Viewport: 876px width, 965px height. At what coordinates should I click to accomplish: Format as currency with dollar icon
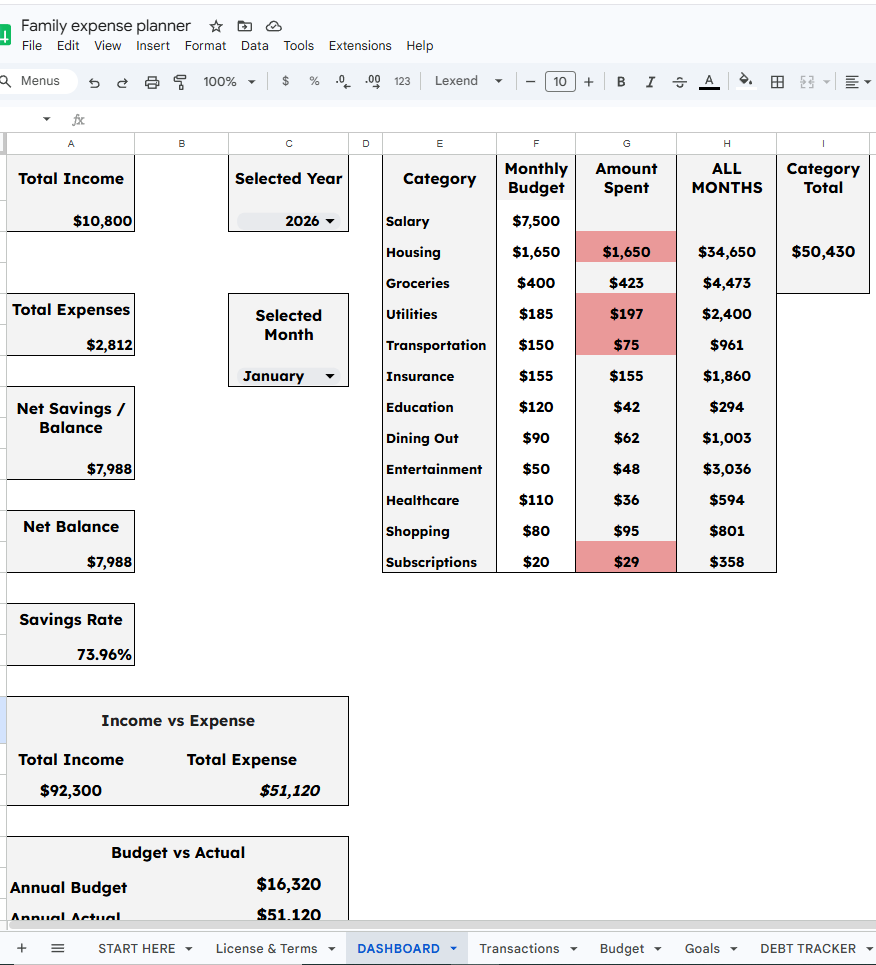[x=285, y=81]
